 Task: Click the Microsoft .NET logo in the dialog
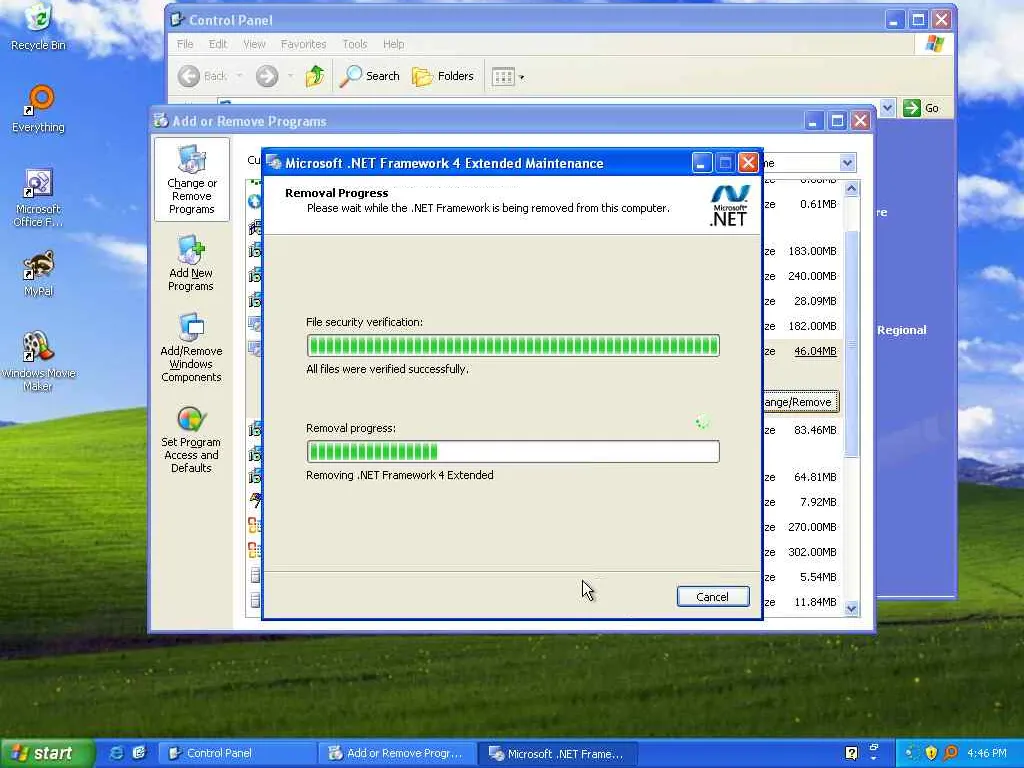pos(729,205)
